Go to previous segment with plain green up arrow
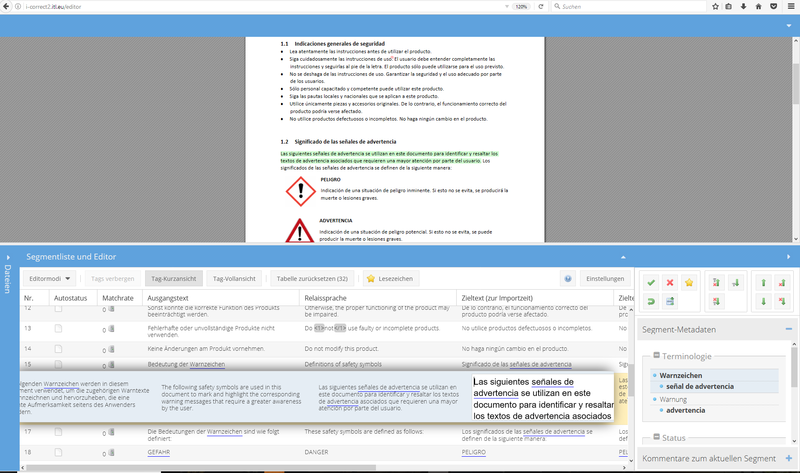The image size is (800, 473). 763,283
